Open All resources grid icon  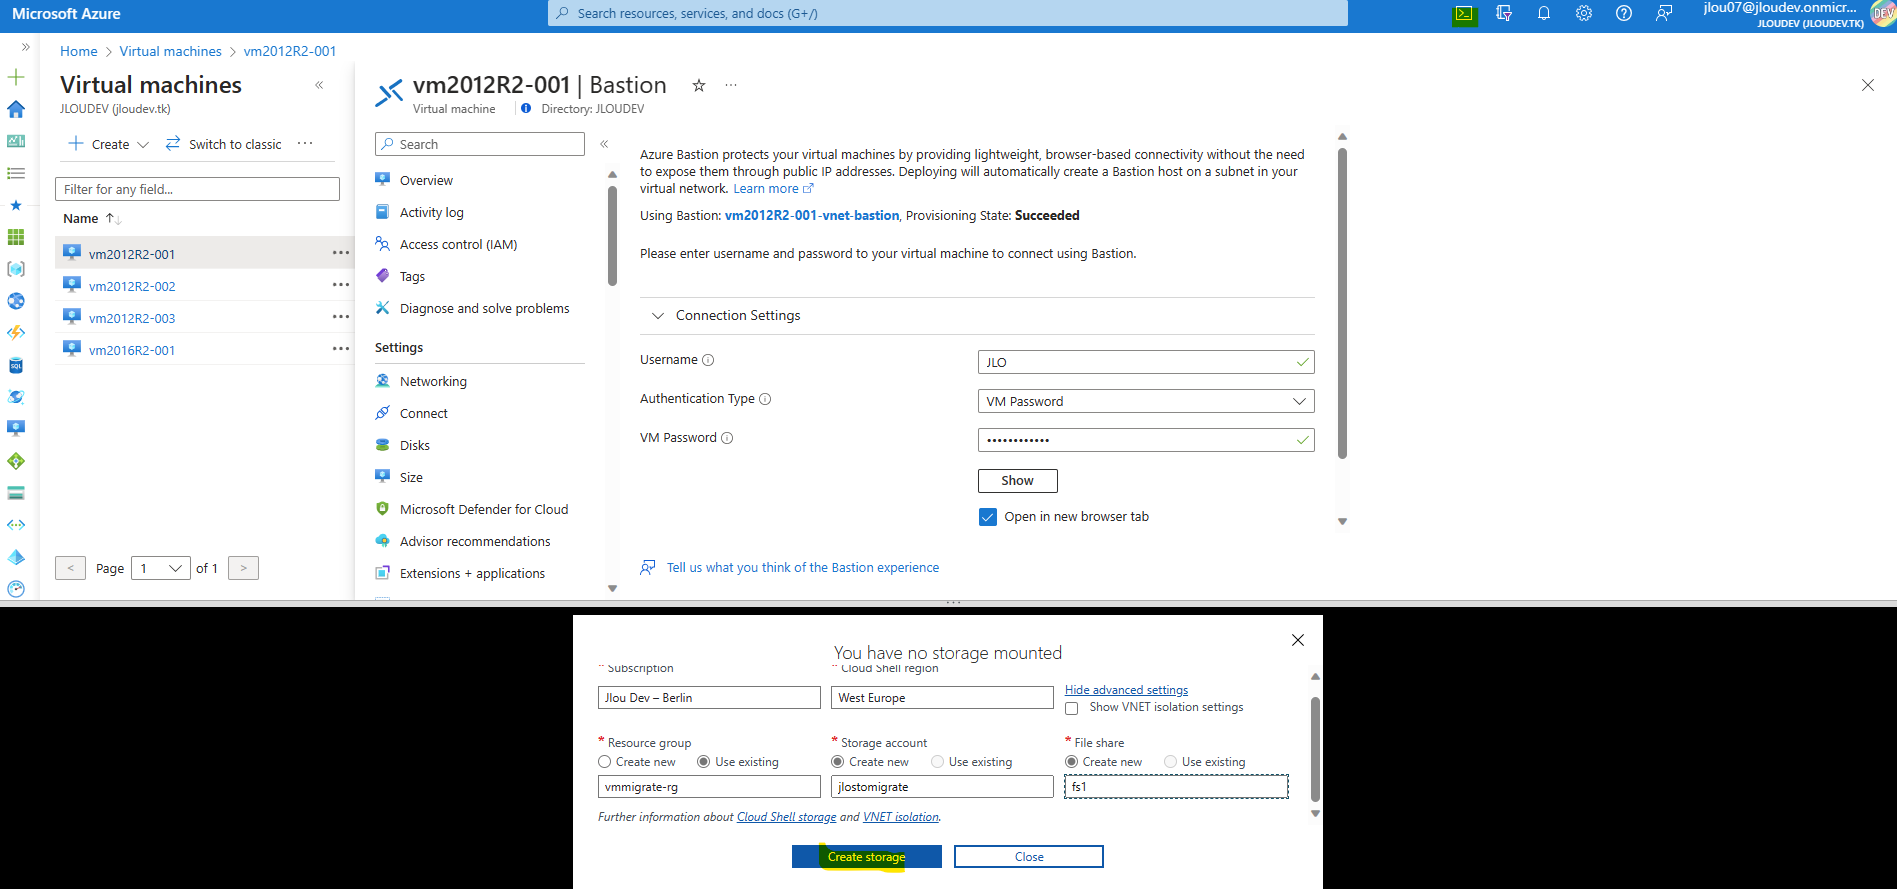(16, 237)
